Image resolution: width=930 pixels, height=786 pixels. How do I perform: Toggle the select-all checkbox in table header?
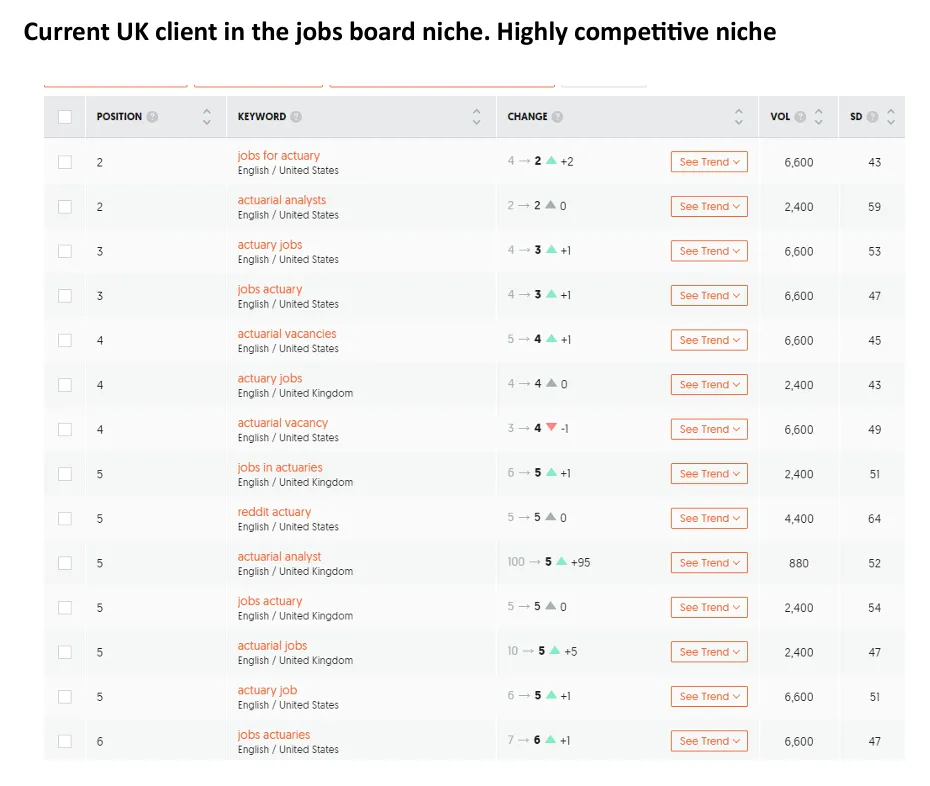65,117
